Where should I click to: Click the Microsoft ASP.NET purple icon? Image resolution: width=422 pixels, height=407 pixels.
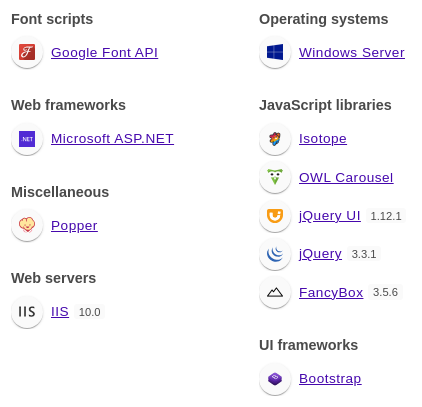tap(27, 139)
